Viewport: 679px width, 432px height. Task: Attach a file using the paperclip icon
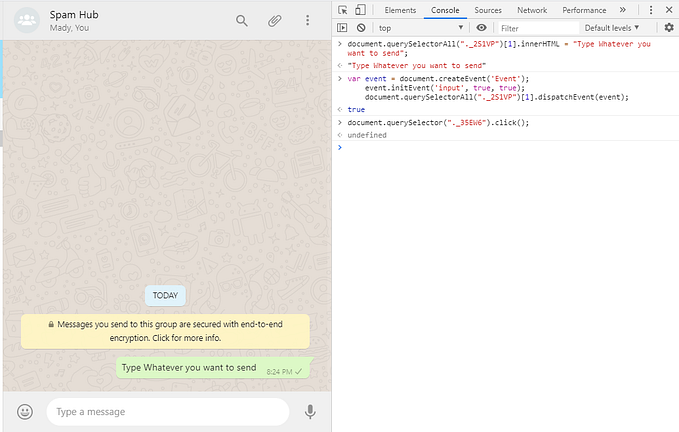pos(275,20)
